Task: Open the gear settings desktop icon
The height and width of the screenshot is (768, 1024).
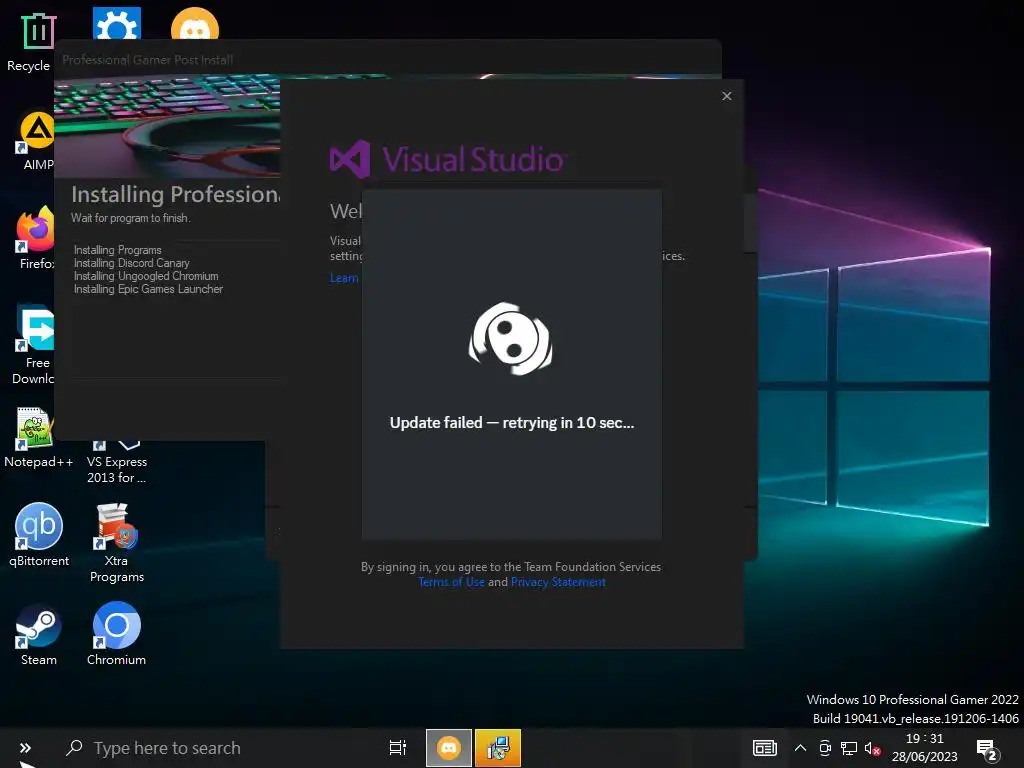Action: [x=117, y=23]
